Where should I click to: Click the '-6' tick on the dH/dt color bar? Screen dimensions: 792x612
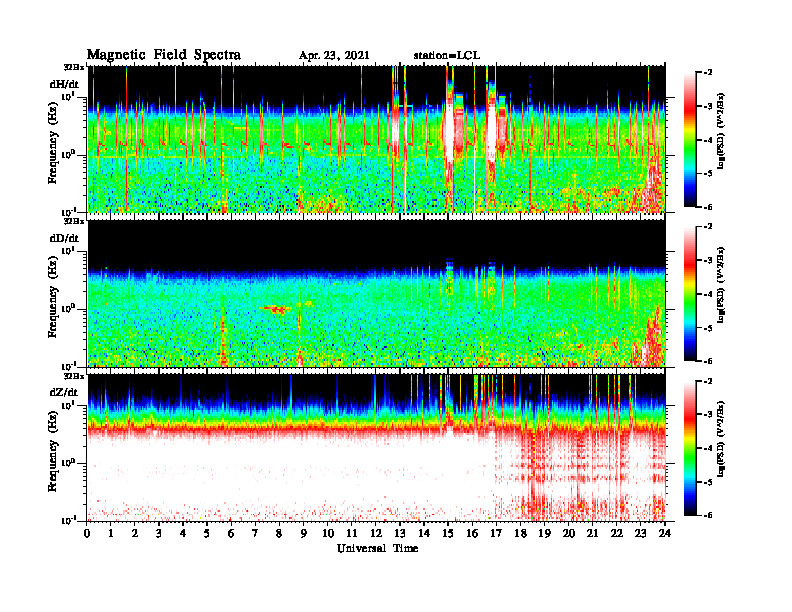click(x=708, y=207)
